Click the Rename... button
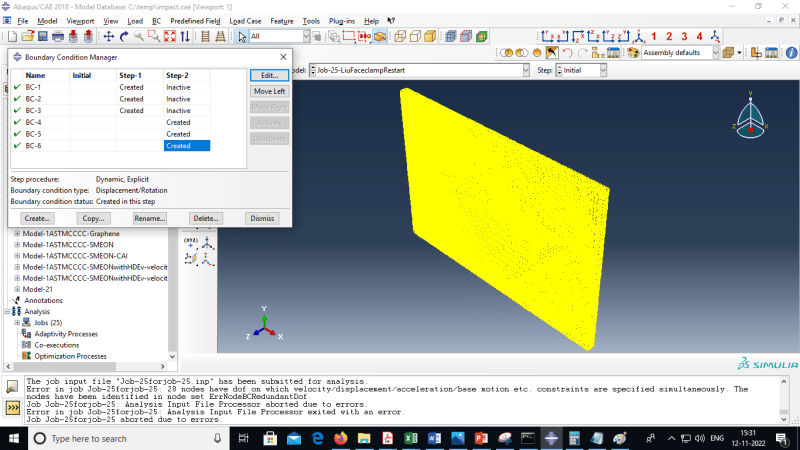 click(x=149, y=218)
